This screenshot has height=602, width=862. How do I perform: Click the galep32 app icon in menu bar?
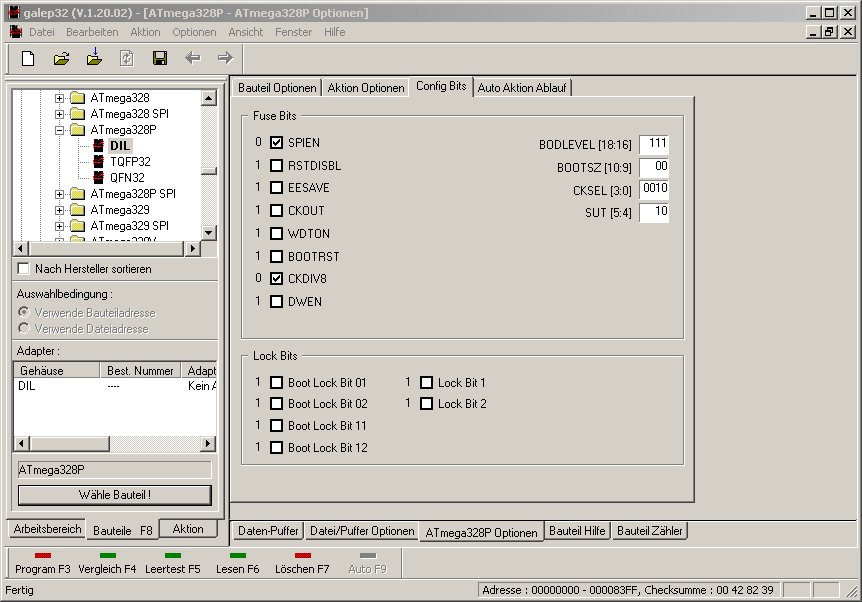pyautogui.click(x=16, y=32)
